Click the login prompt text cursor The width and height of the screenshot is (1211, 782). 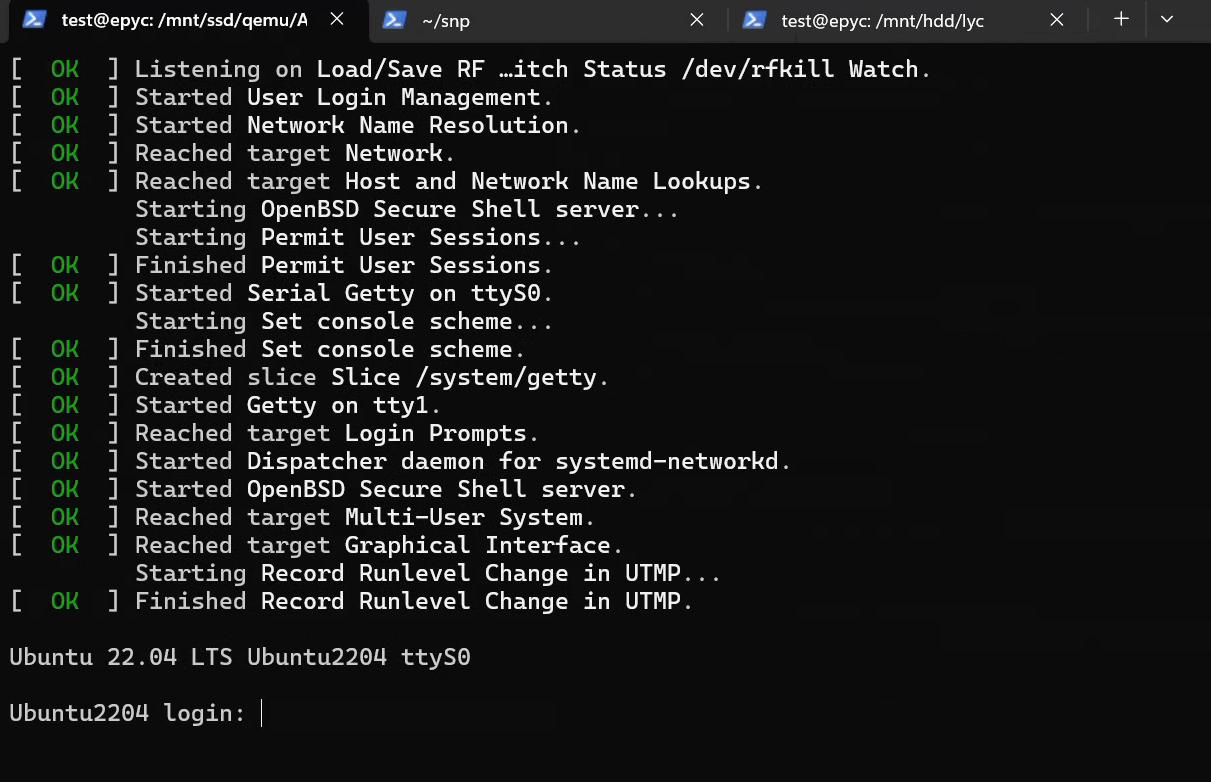pos(262,713)
